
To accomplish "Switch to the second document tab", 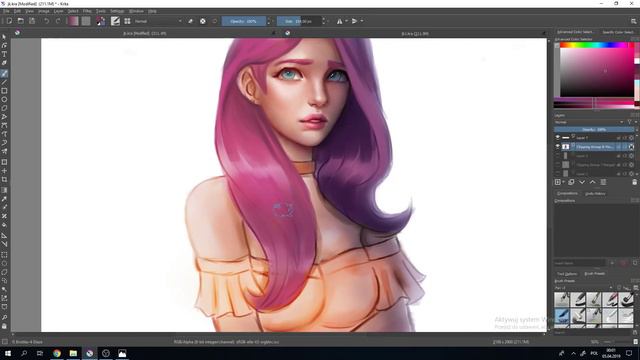I will coord(415,33).
